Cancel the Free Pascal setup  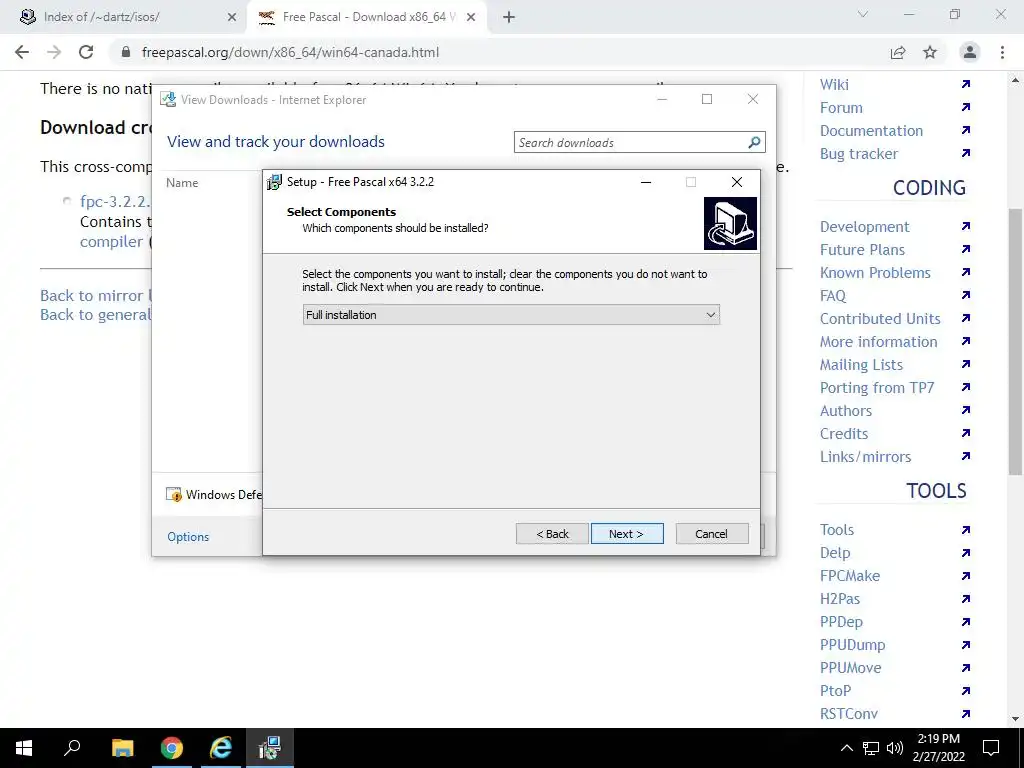click(712, 534)
